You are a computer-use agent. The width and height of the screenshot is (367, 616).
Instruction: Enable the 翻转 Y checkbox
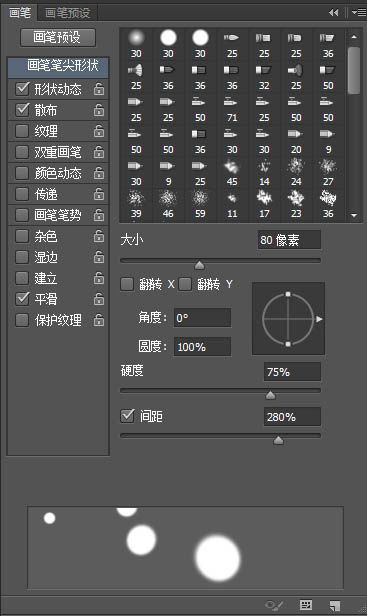(x=185, y=284)
